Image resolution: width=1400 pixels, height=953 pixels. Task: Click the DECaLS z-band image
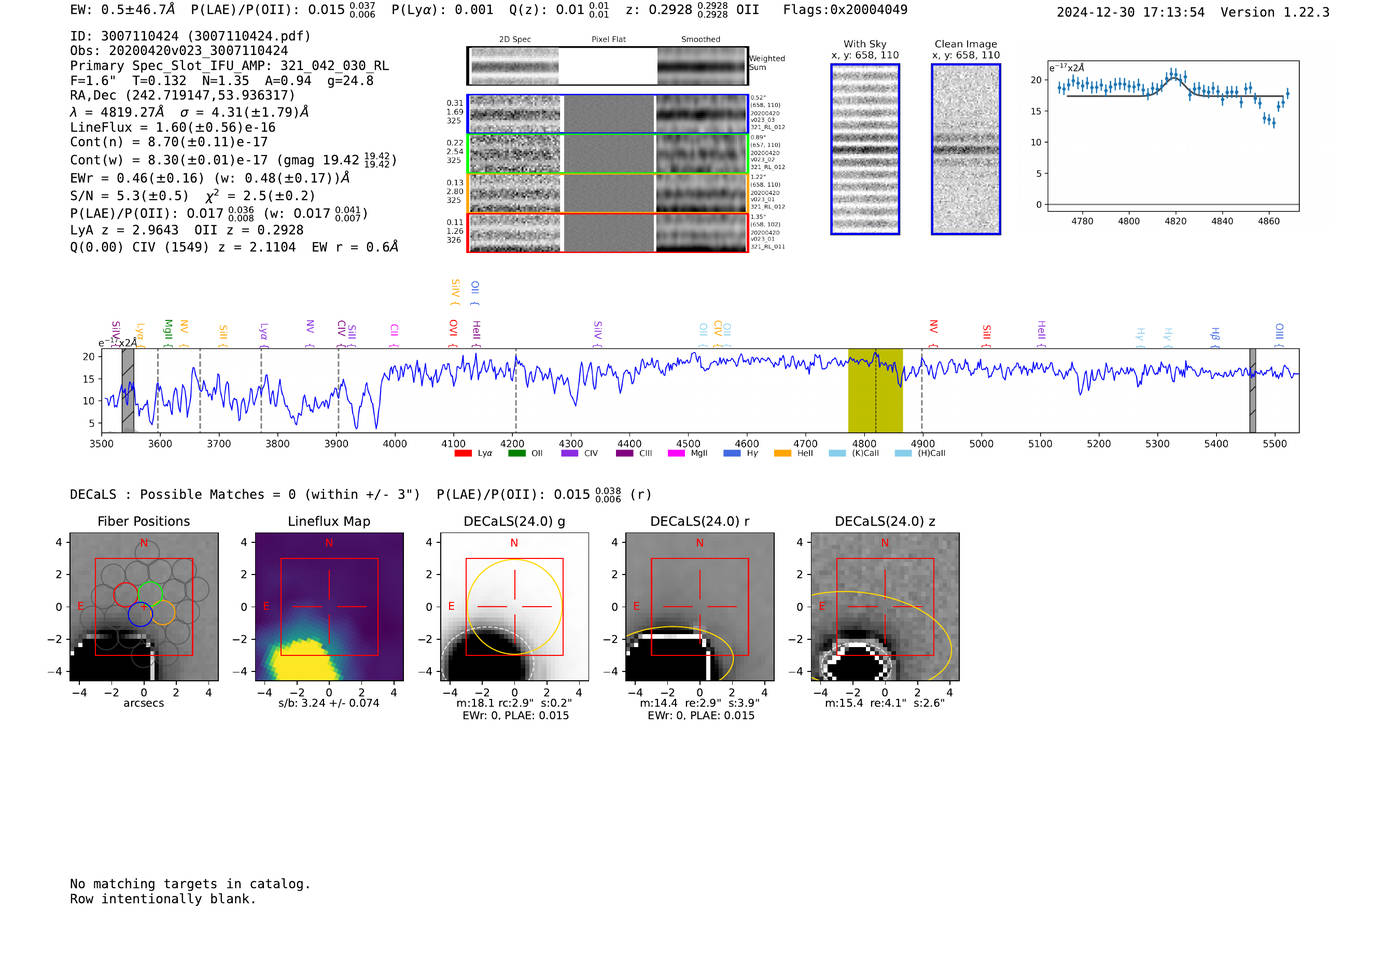pos(884,607)
